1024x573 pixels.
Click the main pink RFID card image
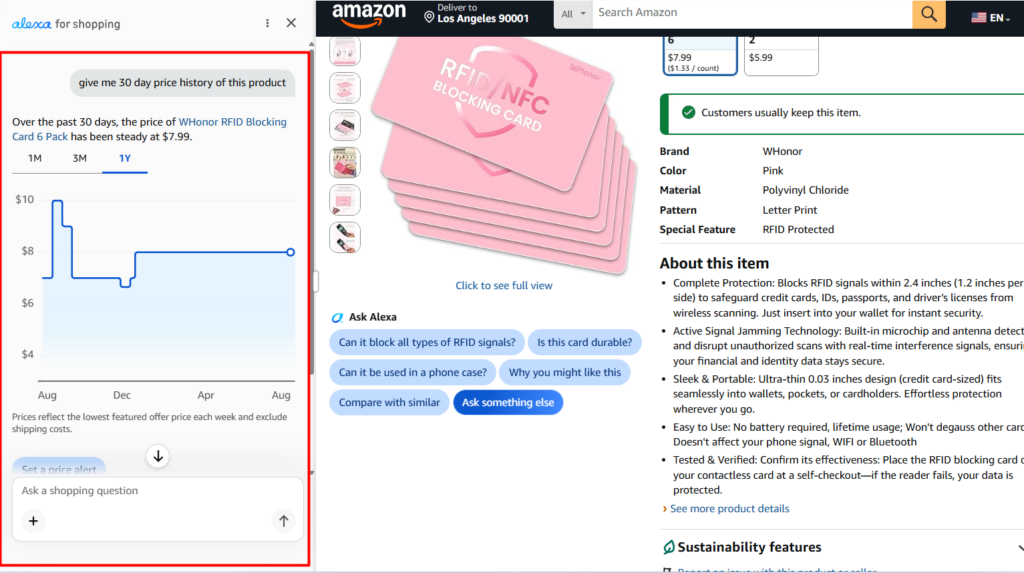(503, 157)
